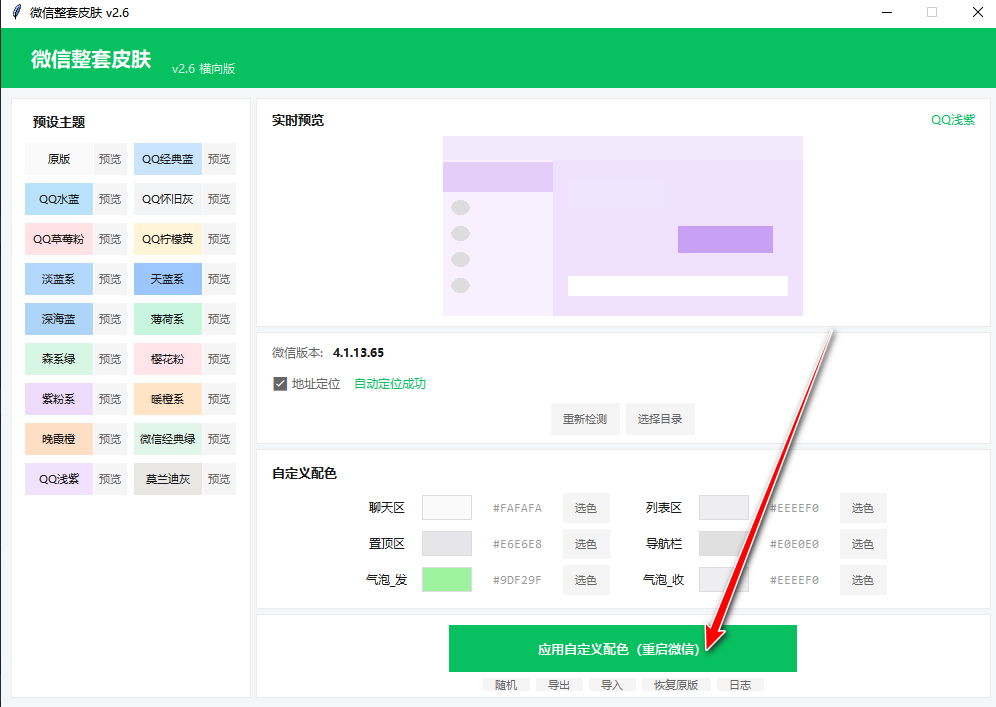Click the 置顶区 color swatch
This screenshot has width=996, height=707.
tap(447, 544)
